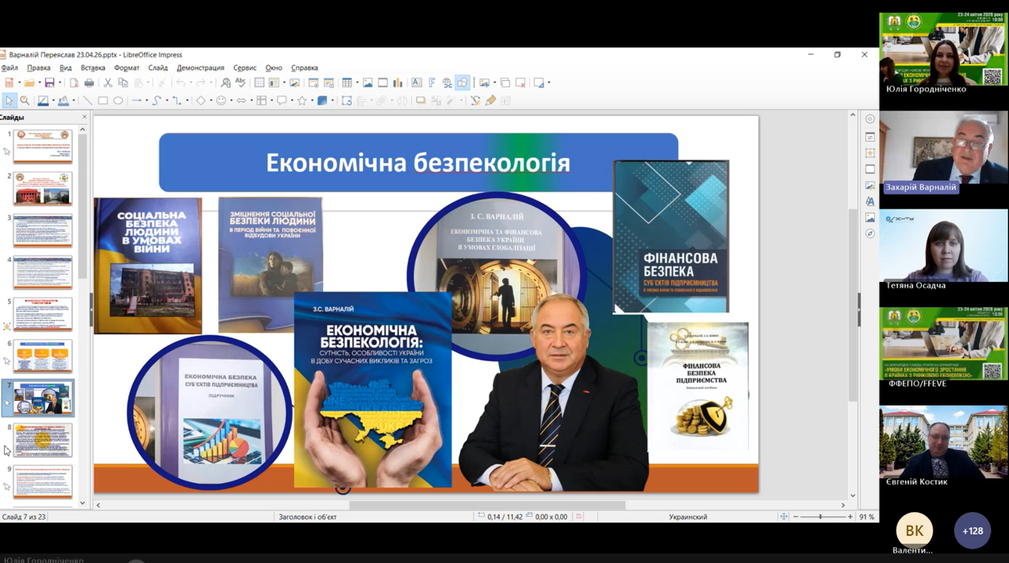Expand the Symbol Shapes smiley dropdown
The width and height of the screenshot is (1009, 563).
[x=230, y=101]
